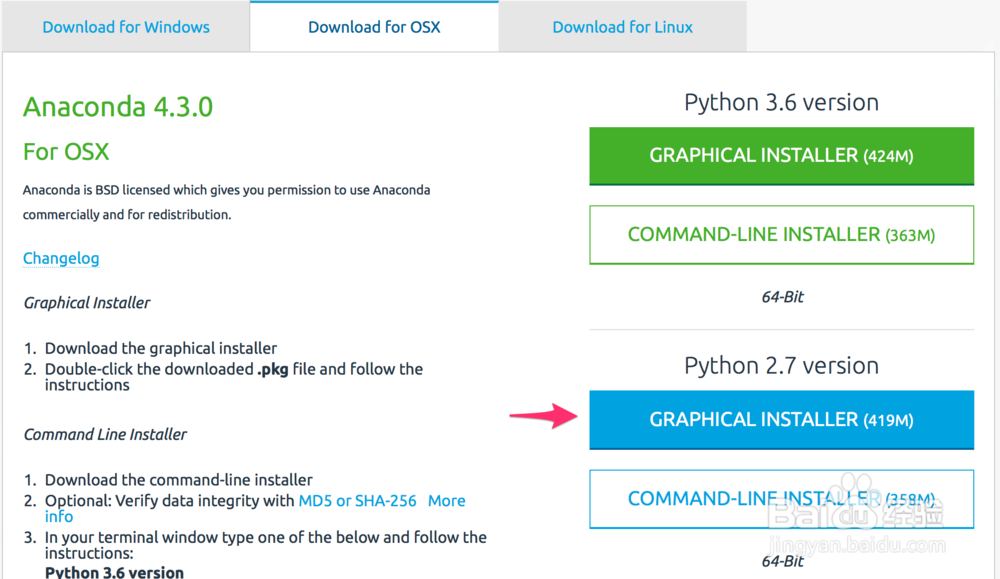Click the 64-Bit label under Python 2.7
1000x579 pixels.
coord(783,561)
